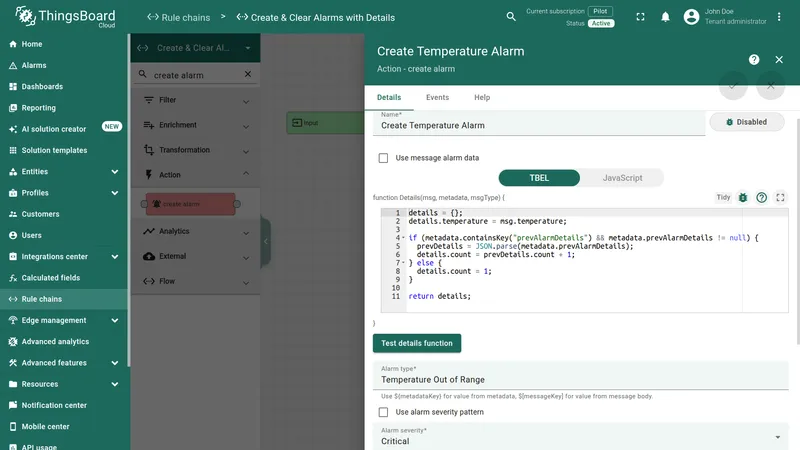800x450 pixels.
Task: Apply changes with checkmark button
Action: click(733, 86)
